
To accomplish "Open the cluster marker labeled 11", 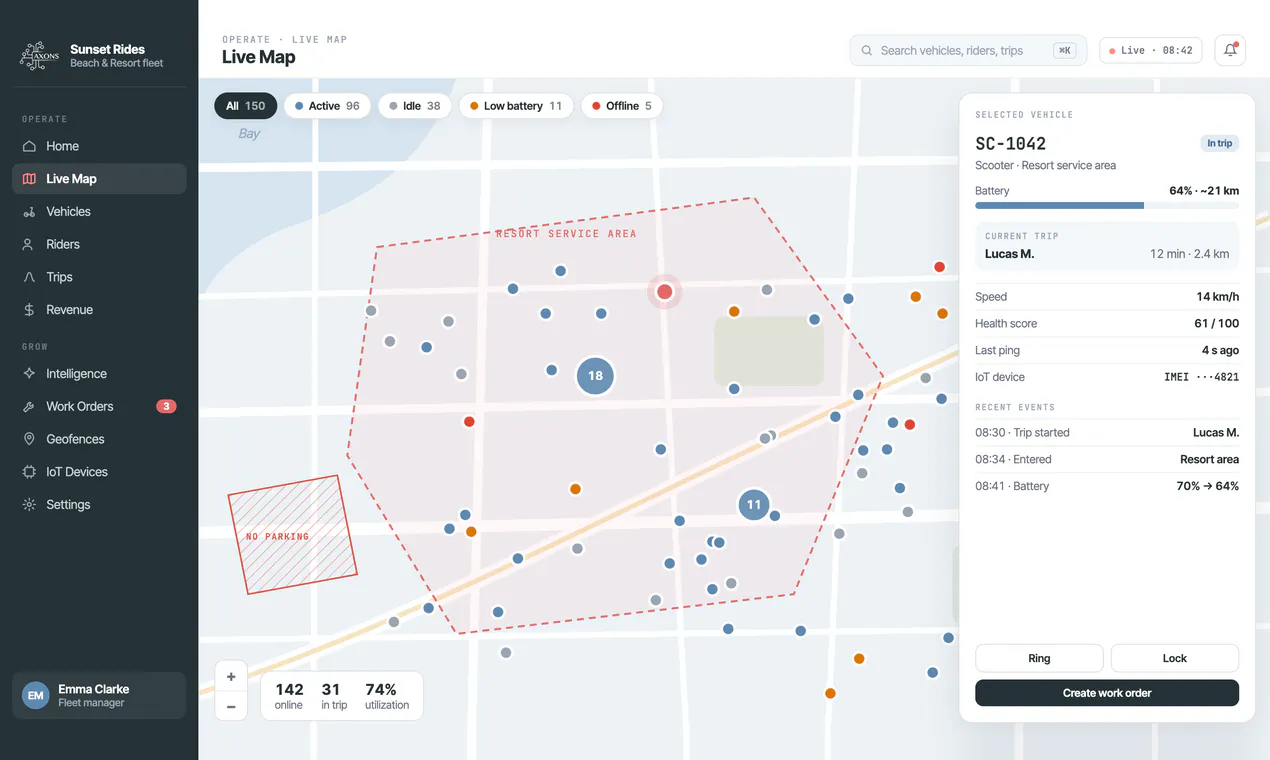I will [754, 505].
